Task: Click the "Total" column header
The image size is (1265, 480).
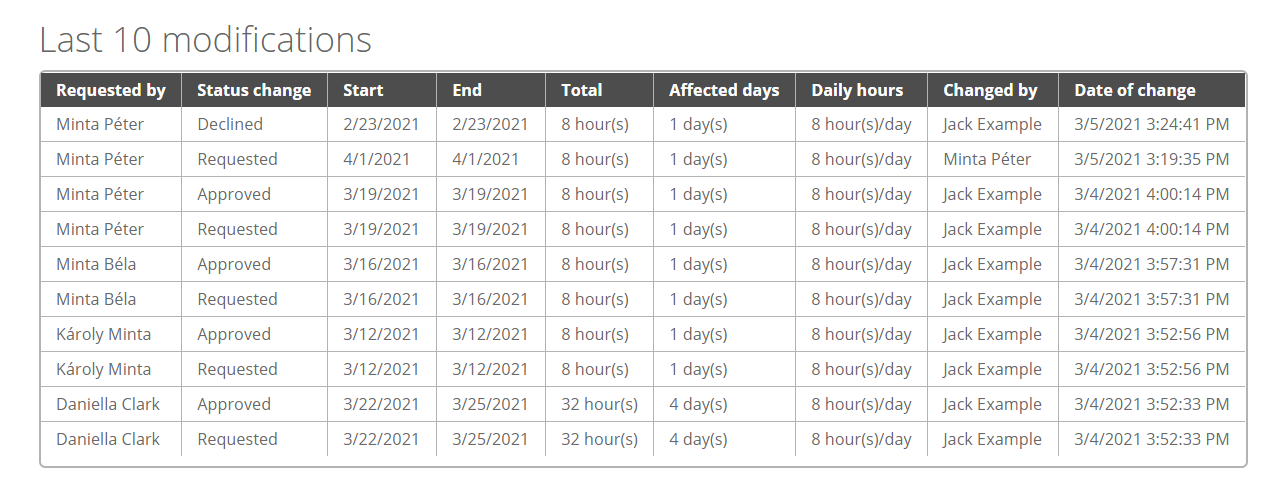Action: (x=582, y=90)
